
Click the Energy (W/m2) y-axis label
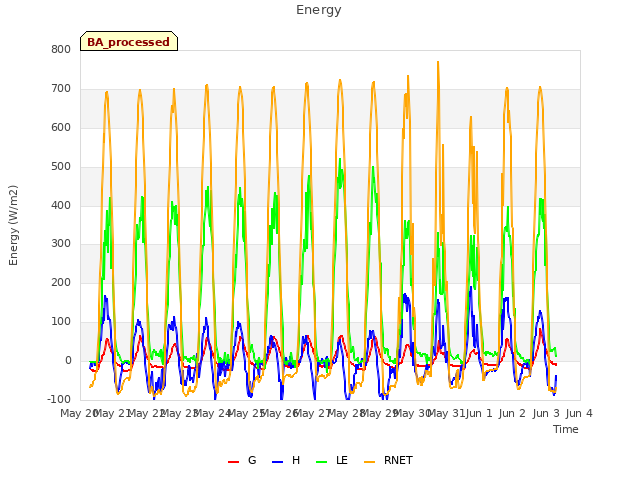click(x=13, y=225)
